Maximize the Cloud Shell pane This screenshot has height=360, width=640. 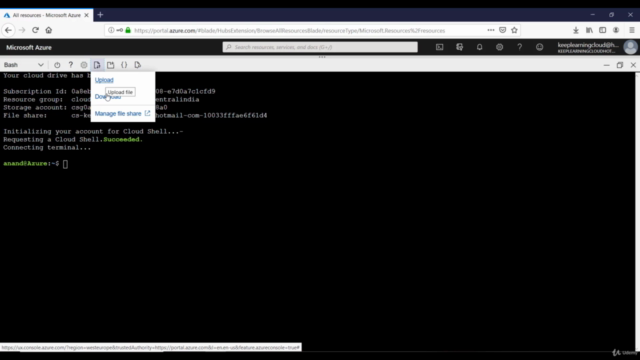tap(620, 65)
